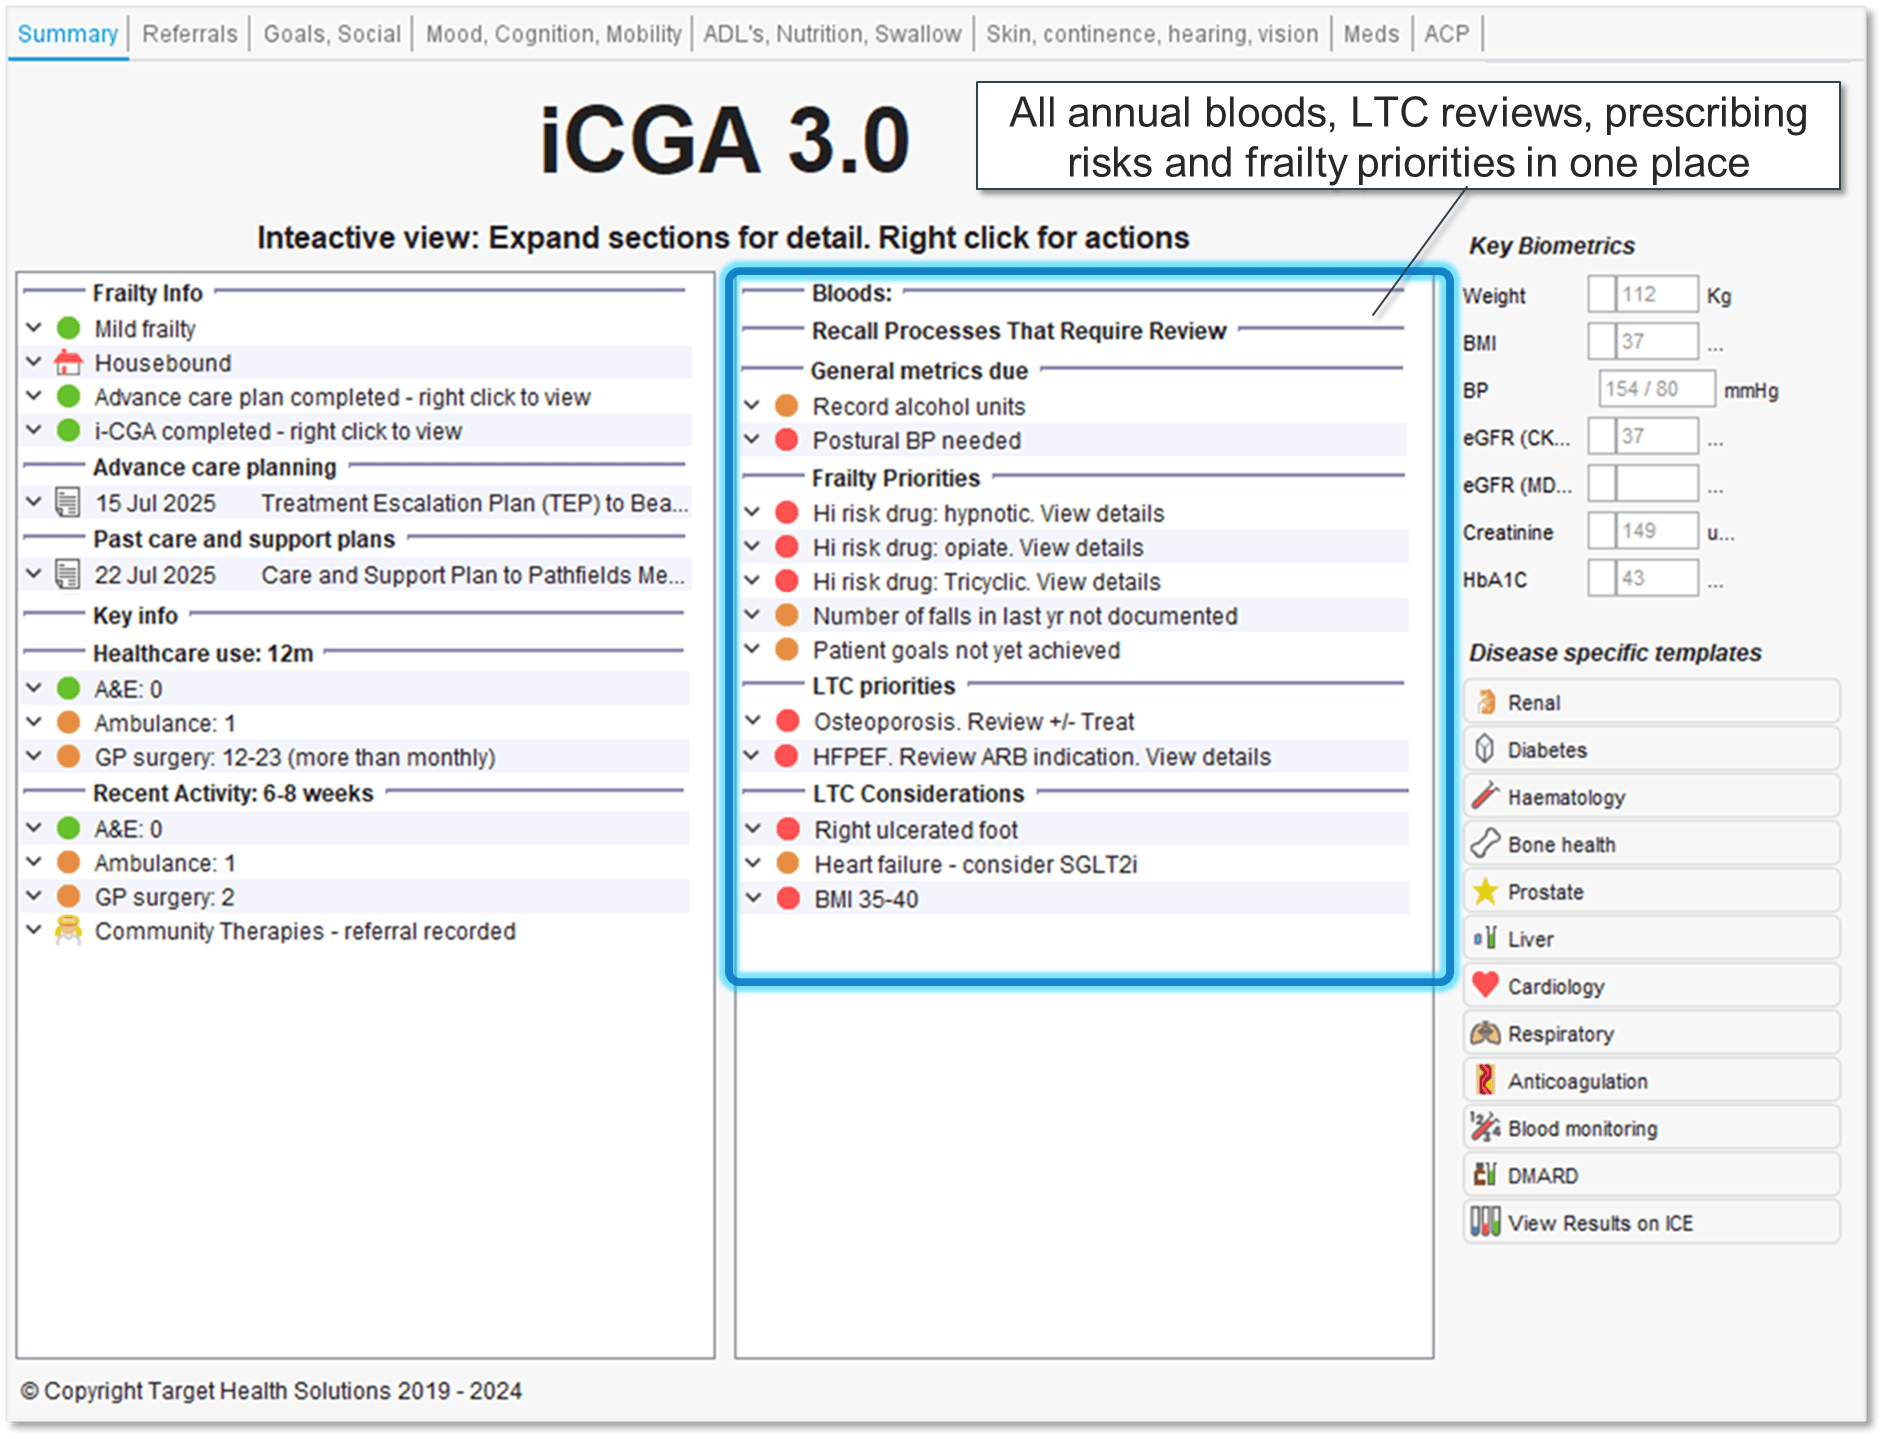This screenshot has height=1439, width=1884.
Task: Open the Mood, Cognition, Mobility tab
Action: point(553,34)
